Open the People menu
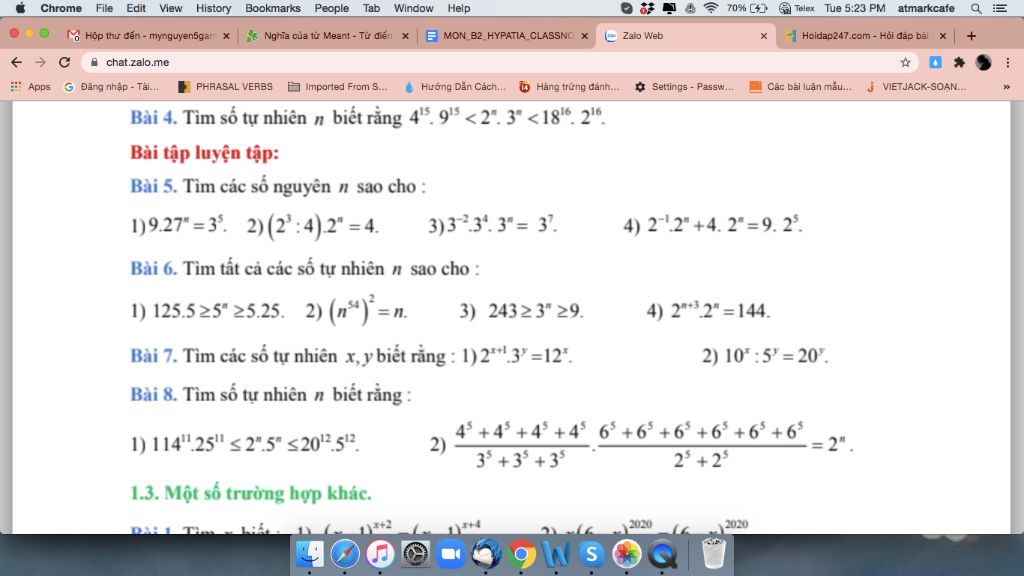1024x576 pixels. (x=332, y=8)
